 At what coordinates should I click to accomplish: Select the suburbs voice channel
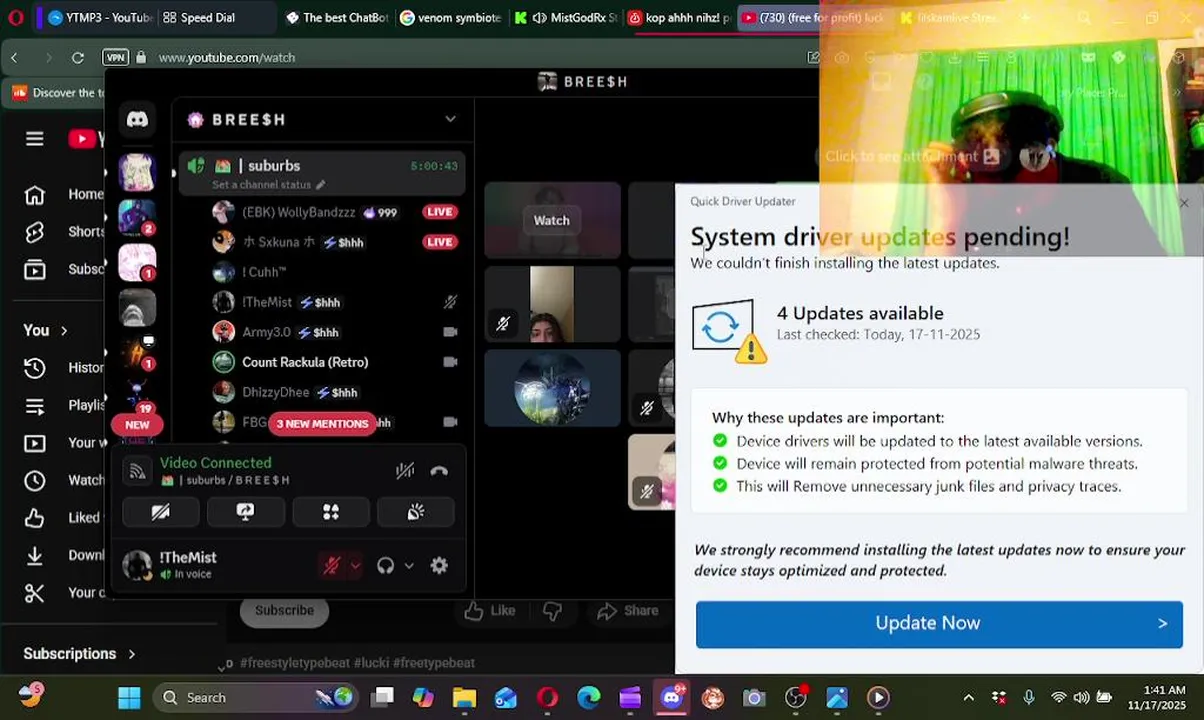(x=322, y=172)
